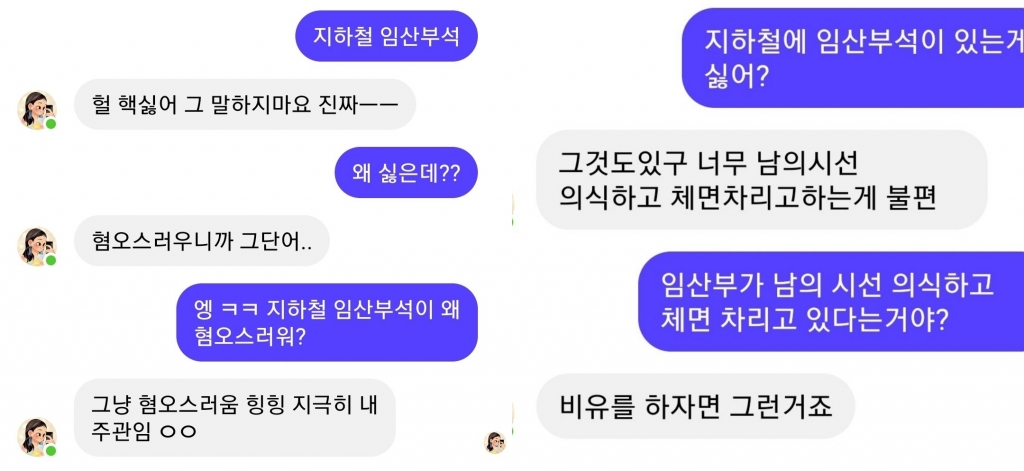Click green online dot by '혐오스러우니까' avatar
1024x471 pixels.
[51, 260]
